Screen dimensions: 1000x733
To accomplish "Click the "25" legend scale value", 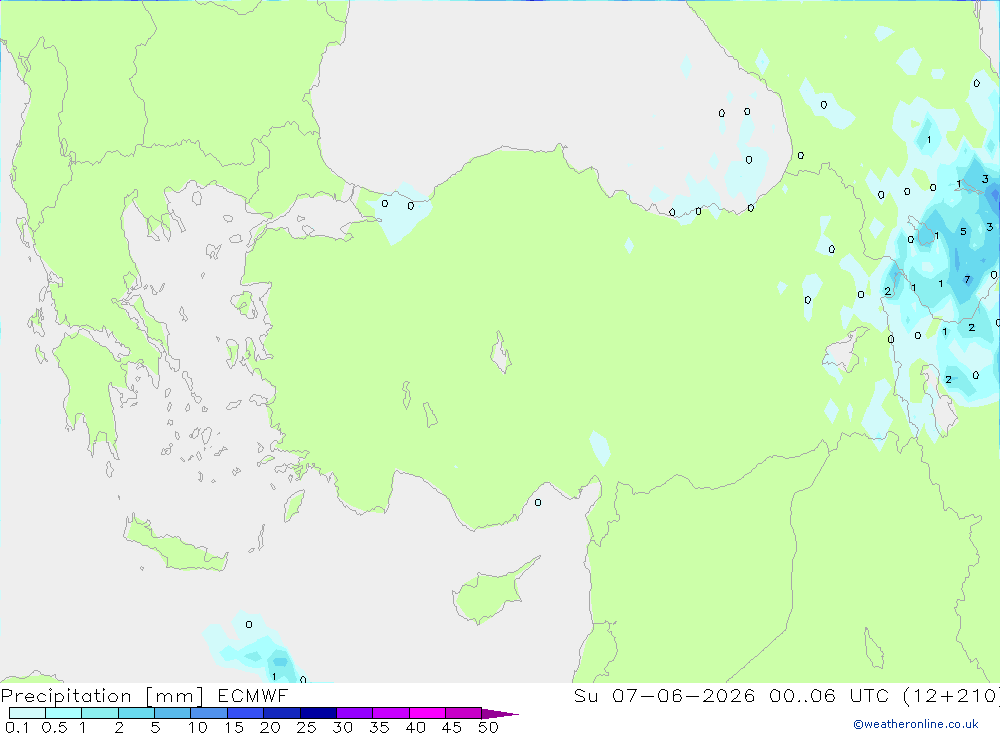I will 306,727.
